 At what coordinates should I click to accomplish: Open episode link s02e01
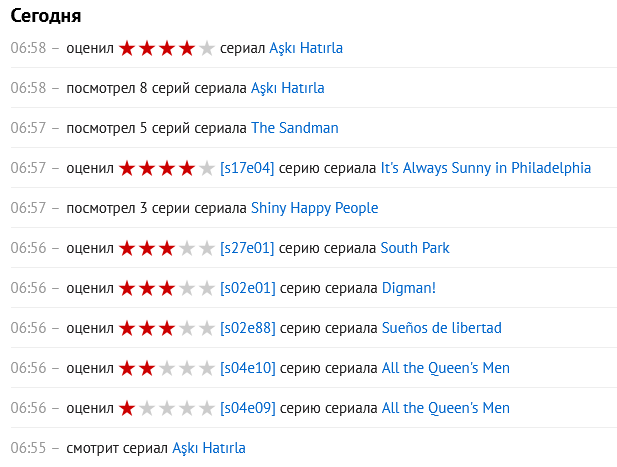pos(248,288)
